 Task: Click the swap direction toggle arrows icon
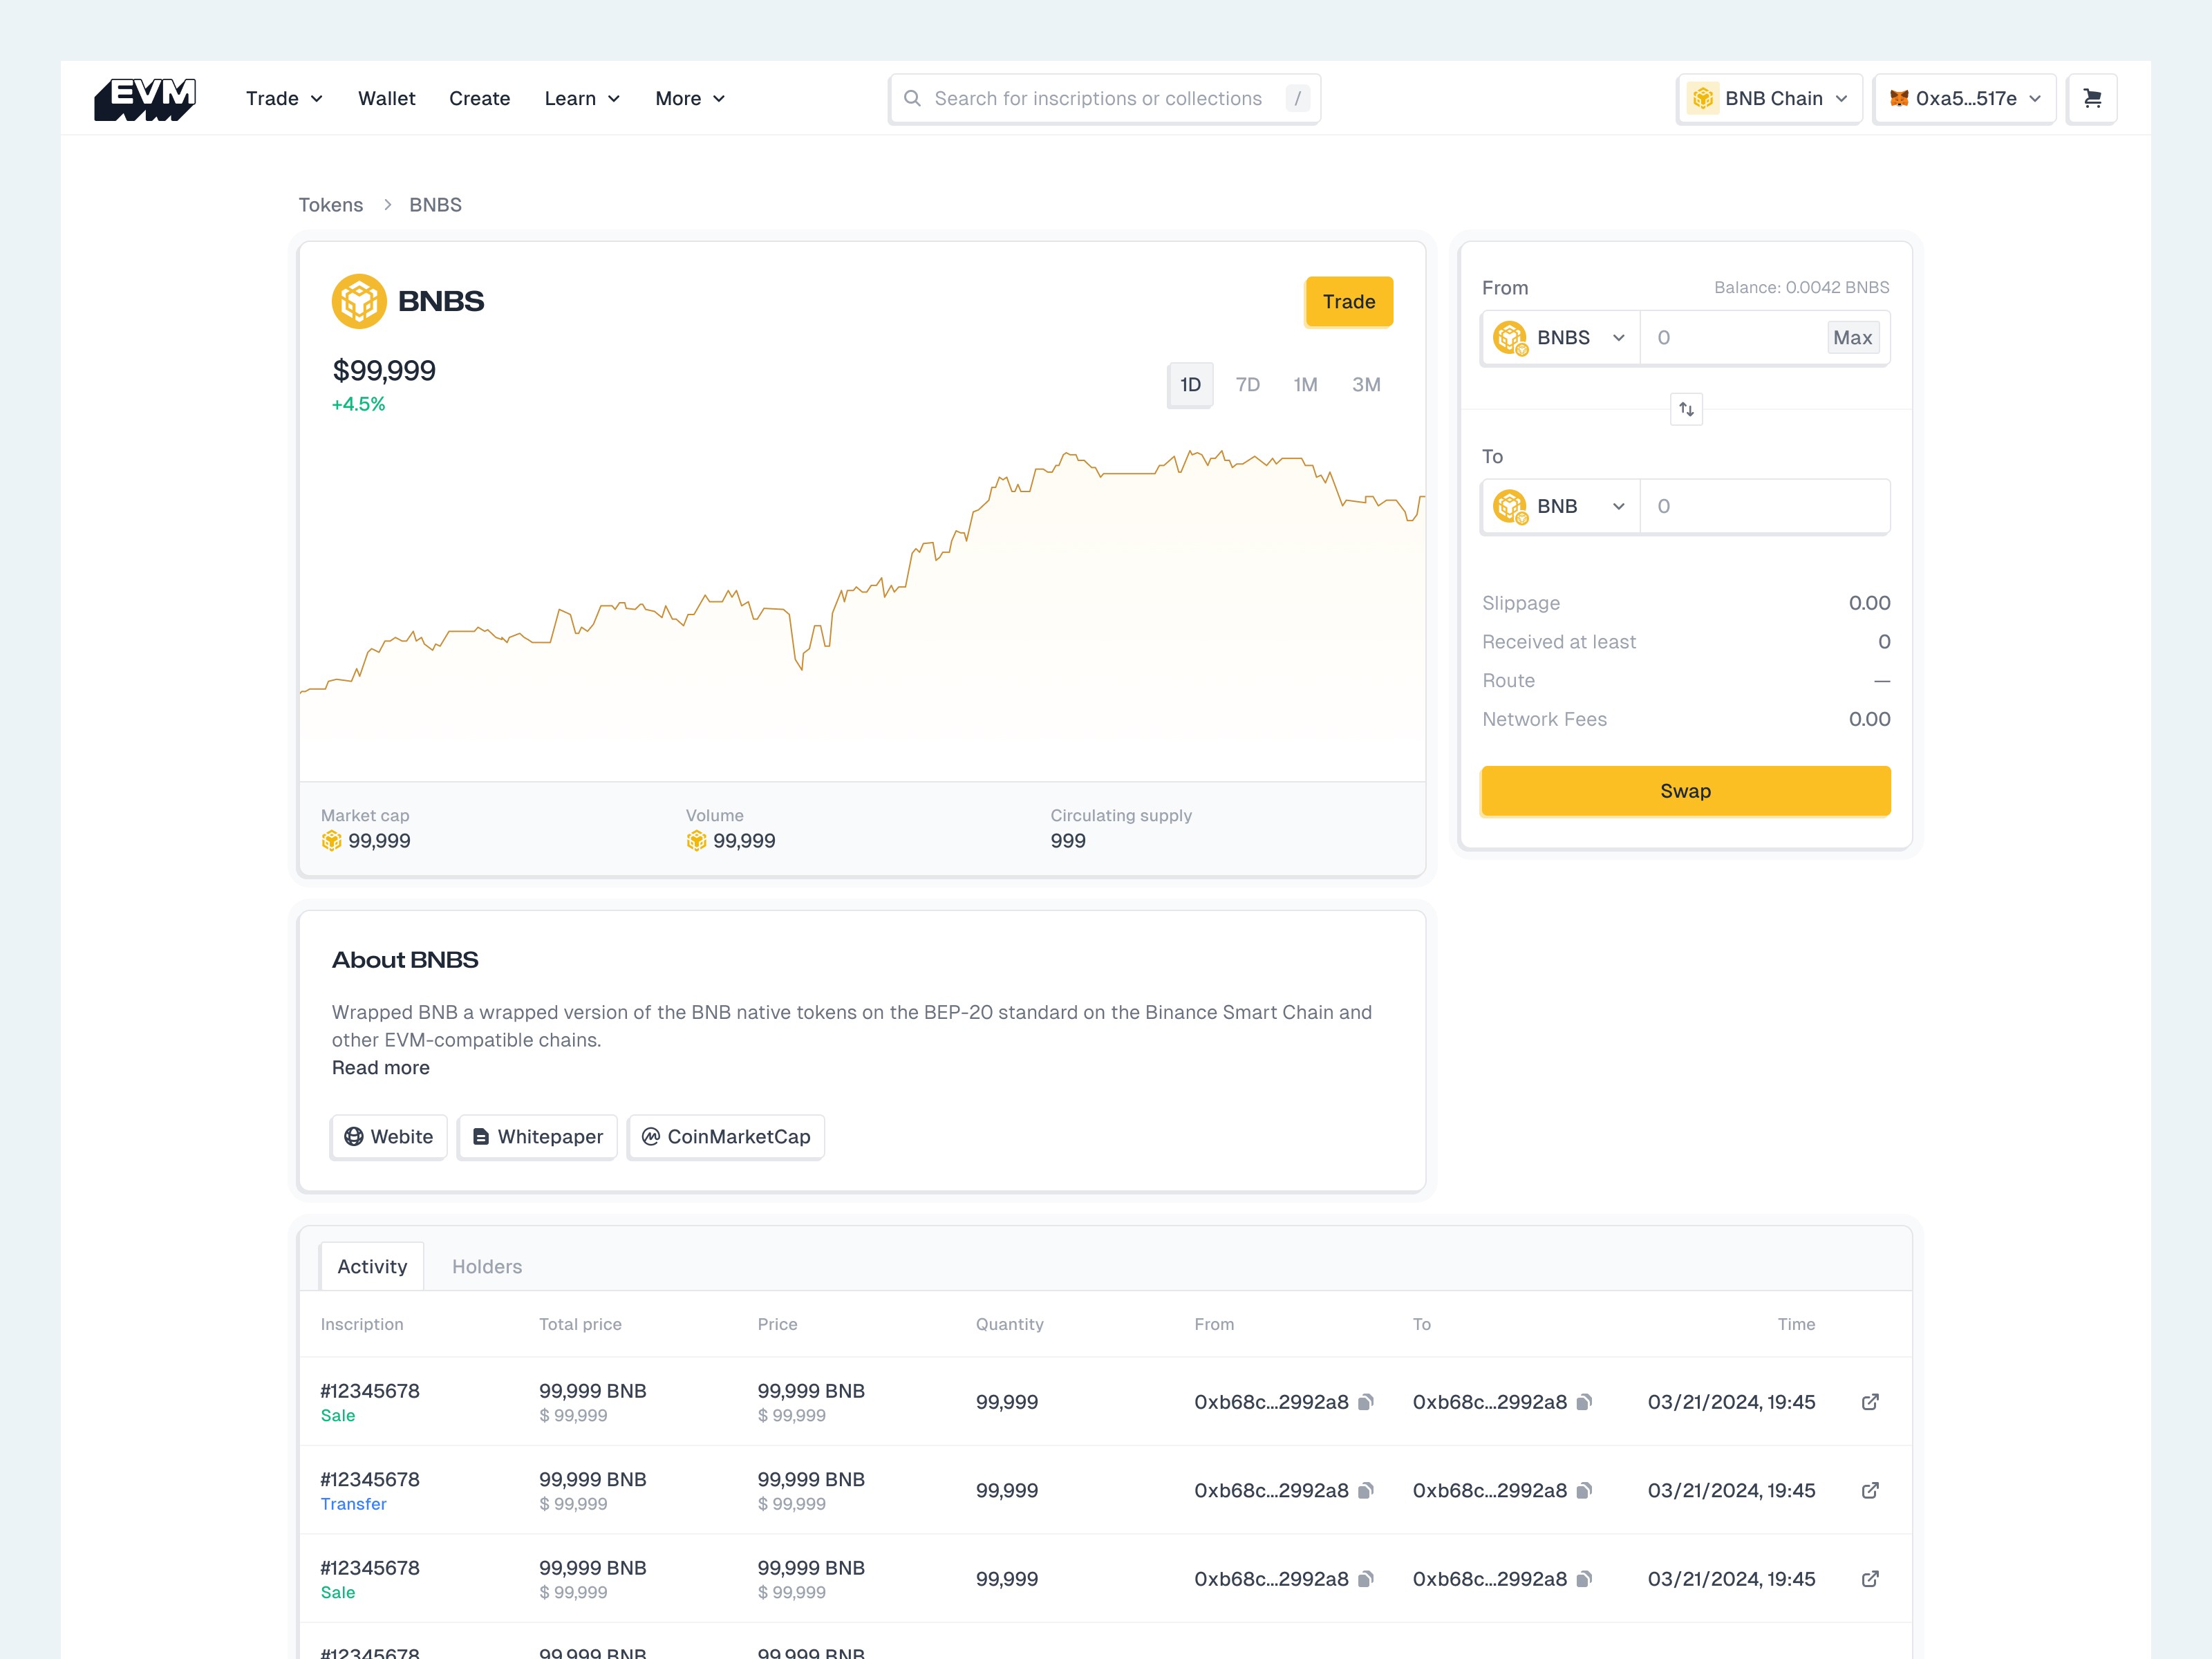[1685, 409]
